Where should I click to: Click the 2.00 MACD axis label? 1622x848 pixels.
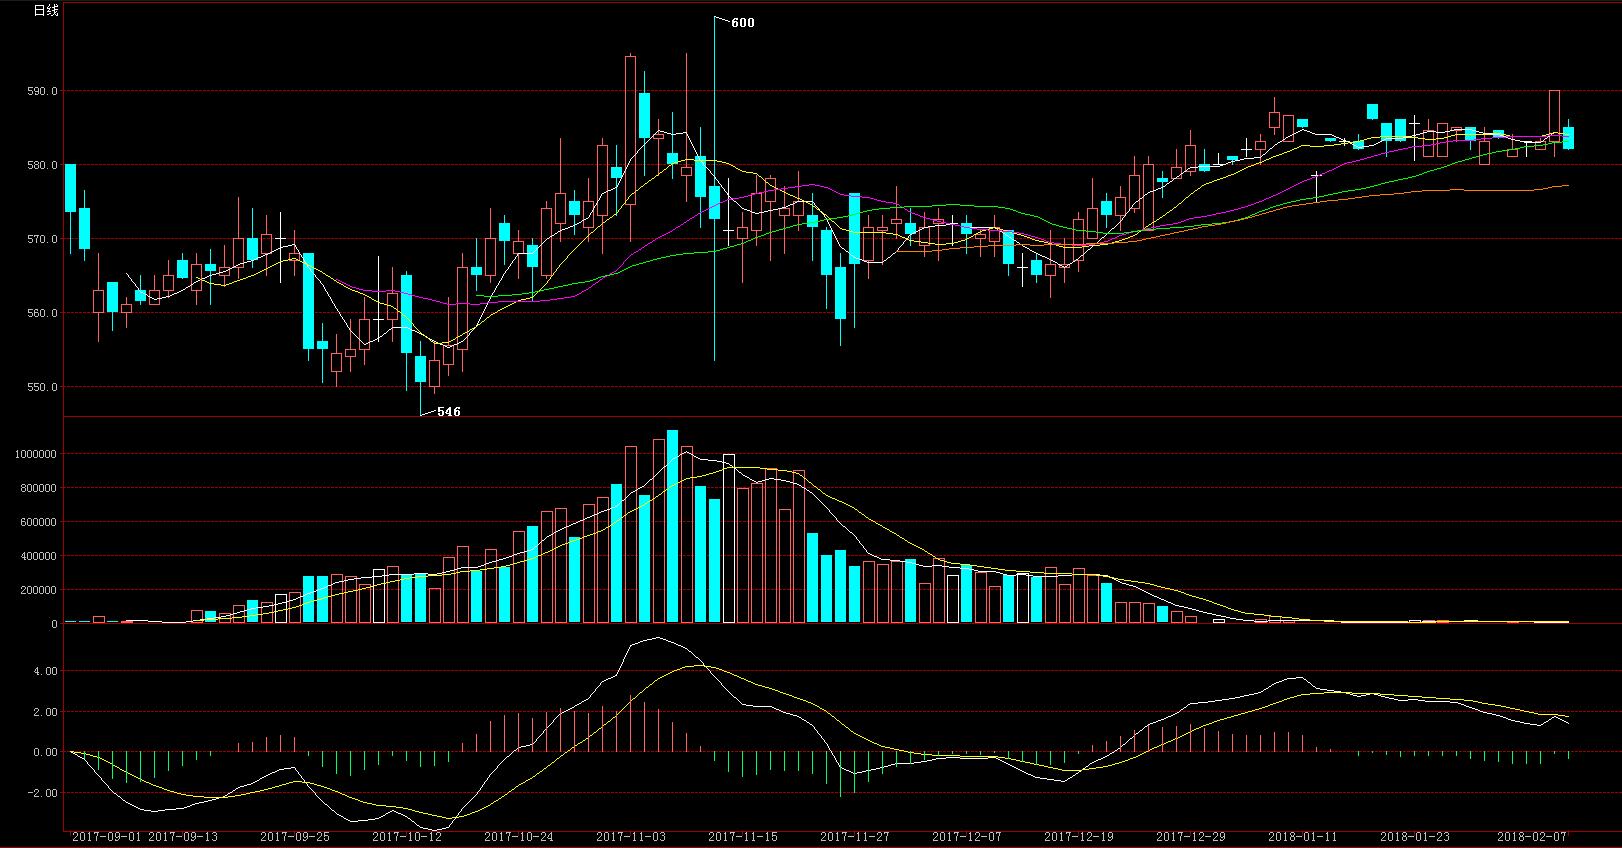(46, 712)
